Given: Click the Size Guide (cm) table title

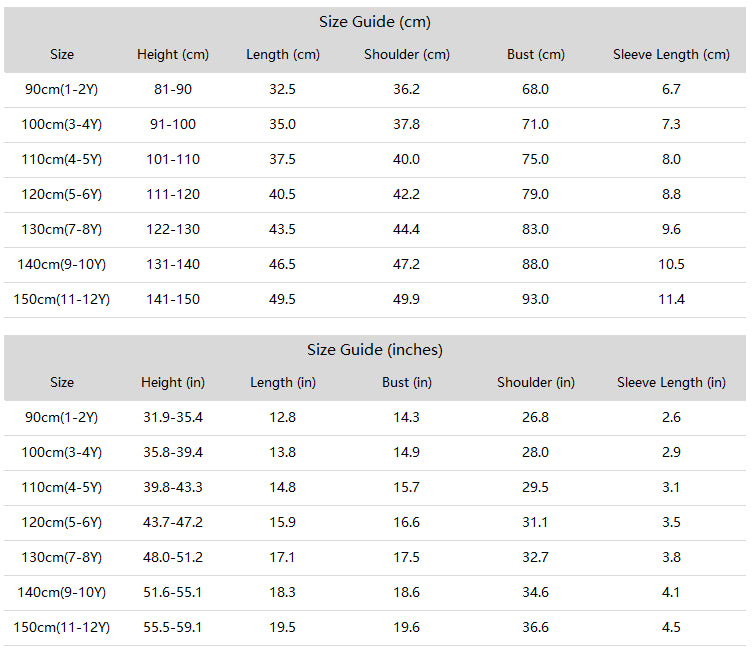Looking at the screenshot, I should point(375,22).
